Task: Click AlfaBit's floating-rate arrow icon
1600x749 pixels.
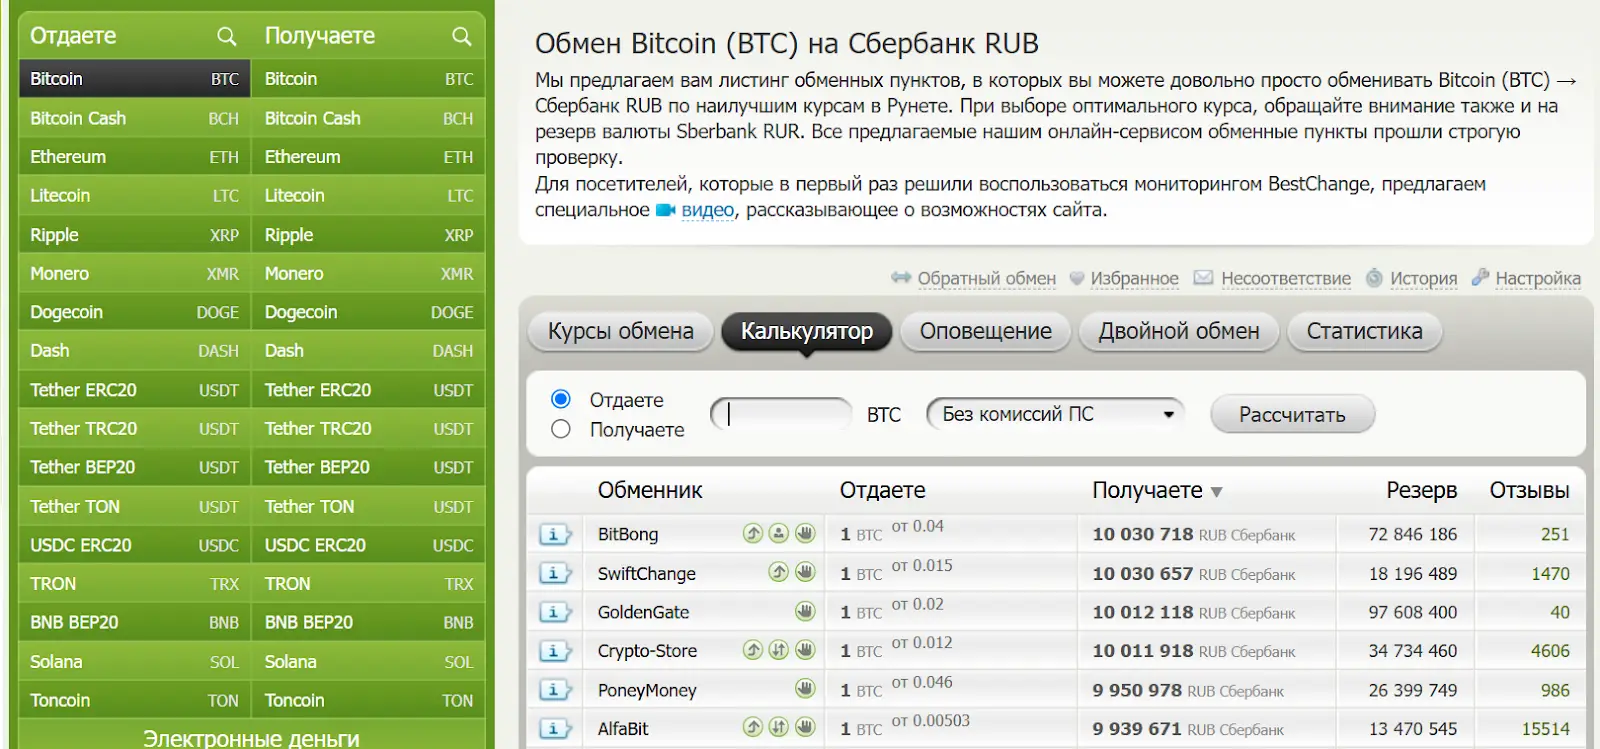Action: [753, 727]
